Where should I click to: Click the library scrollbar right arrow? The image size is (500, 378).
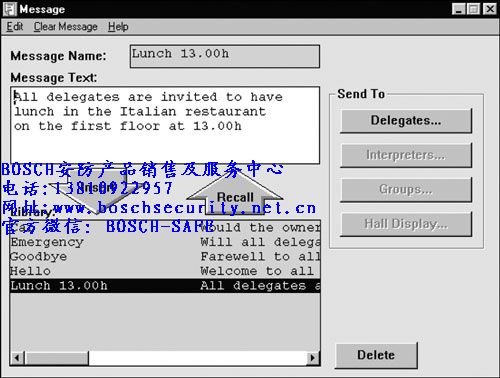(313, 358)
